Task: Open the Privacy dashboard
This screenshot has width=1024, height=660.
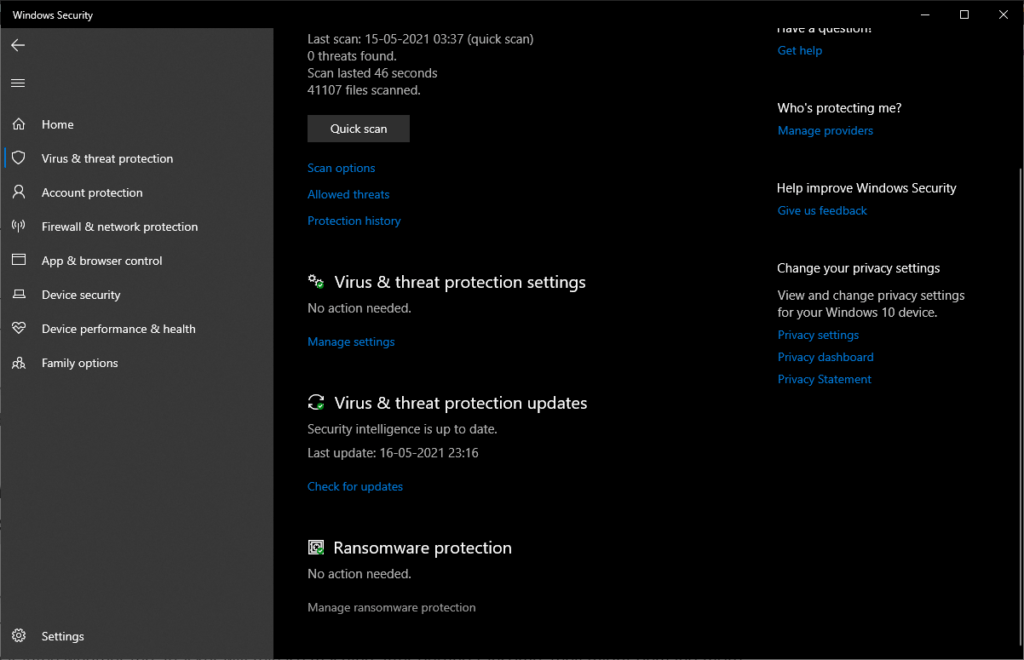Action: coord(825,357)
